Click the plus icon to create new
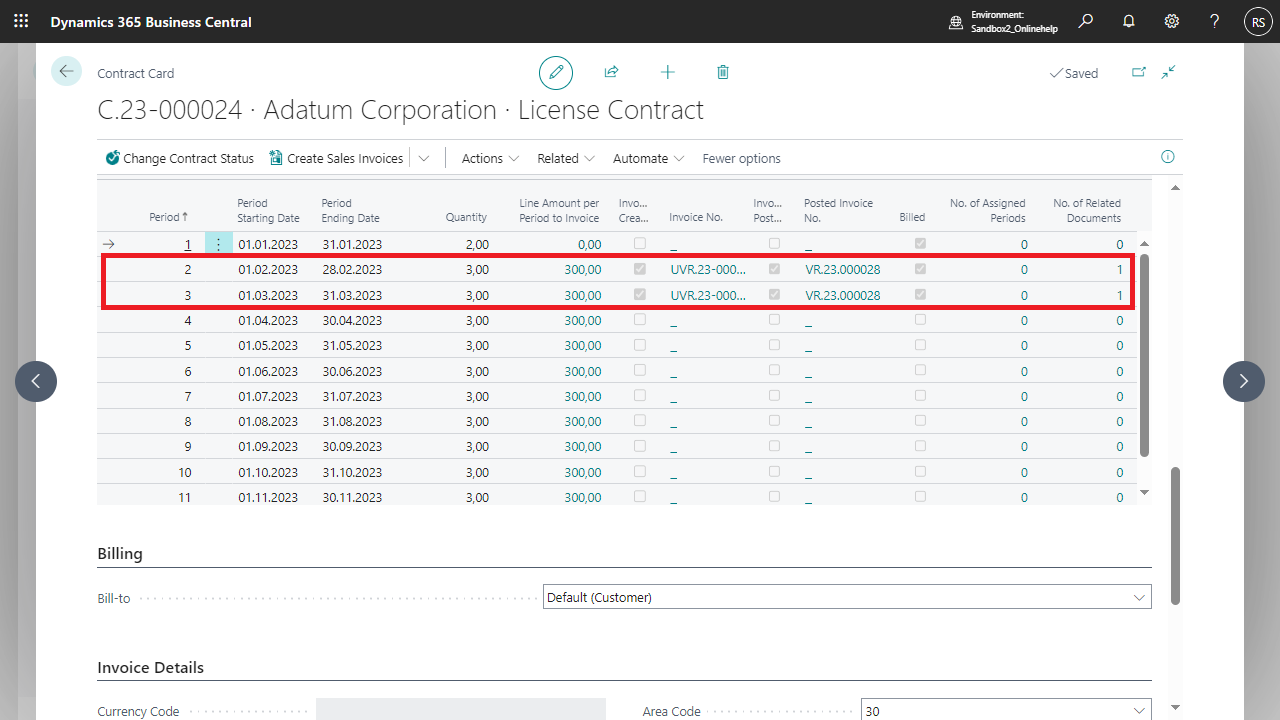The height and width of the screenshot is (720, 1280). (667, 72)
